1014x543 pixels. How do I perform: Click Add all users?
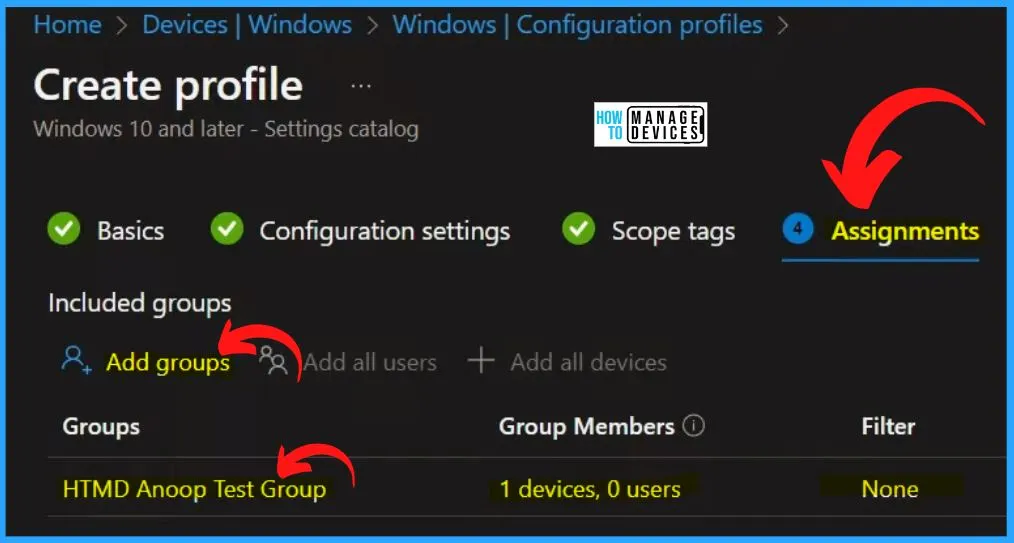[370, 363]
